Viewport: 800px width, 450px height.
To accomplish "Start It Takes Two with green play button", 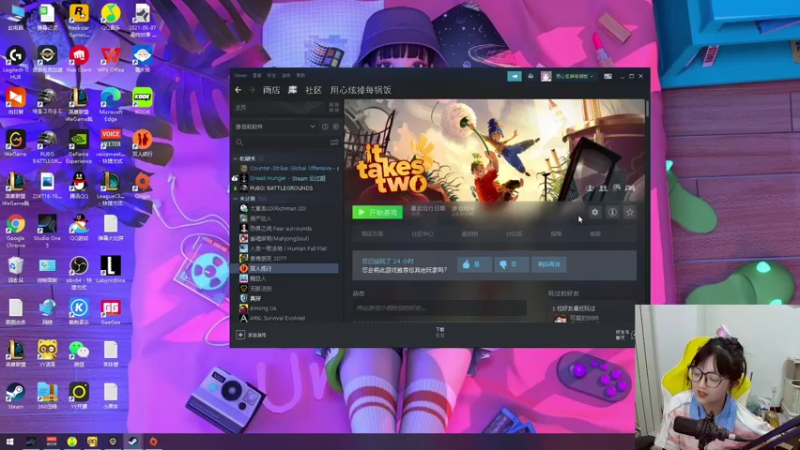I will pos(378,212).
